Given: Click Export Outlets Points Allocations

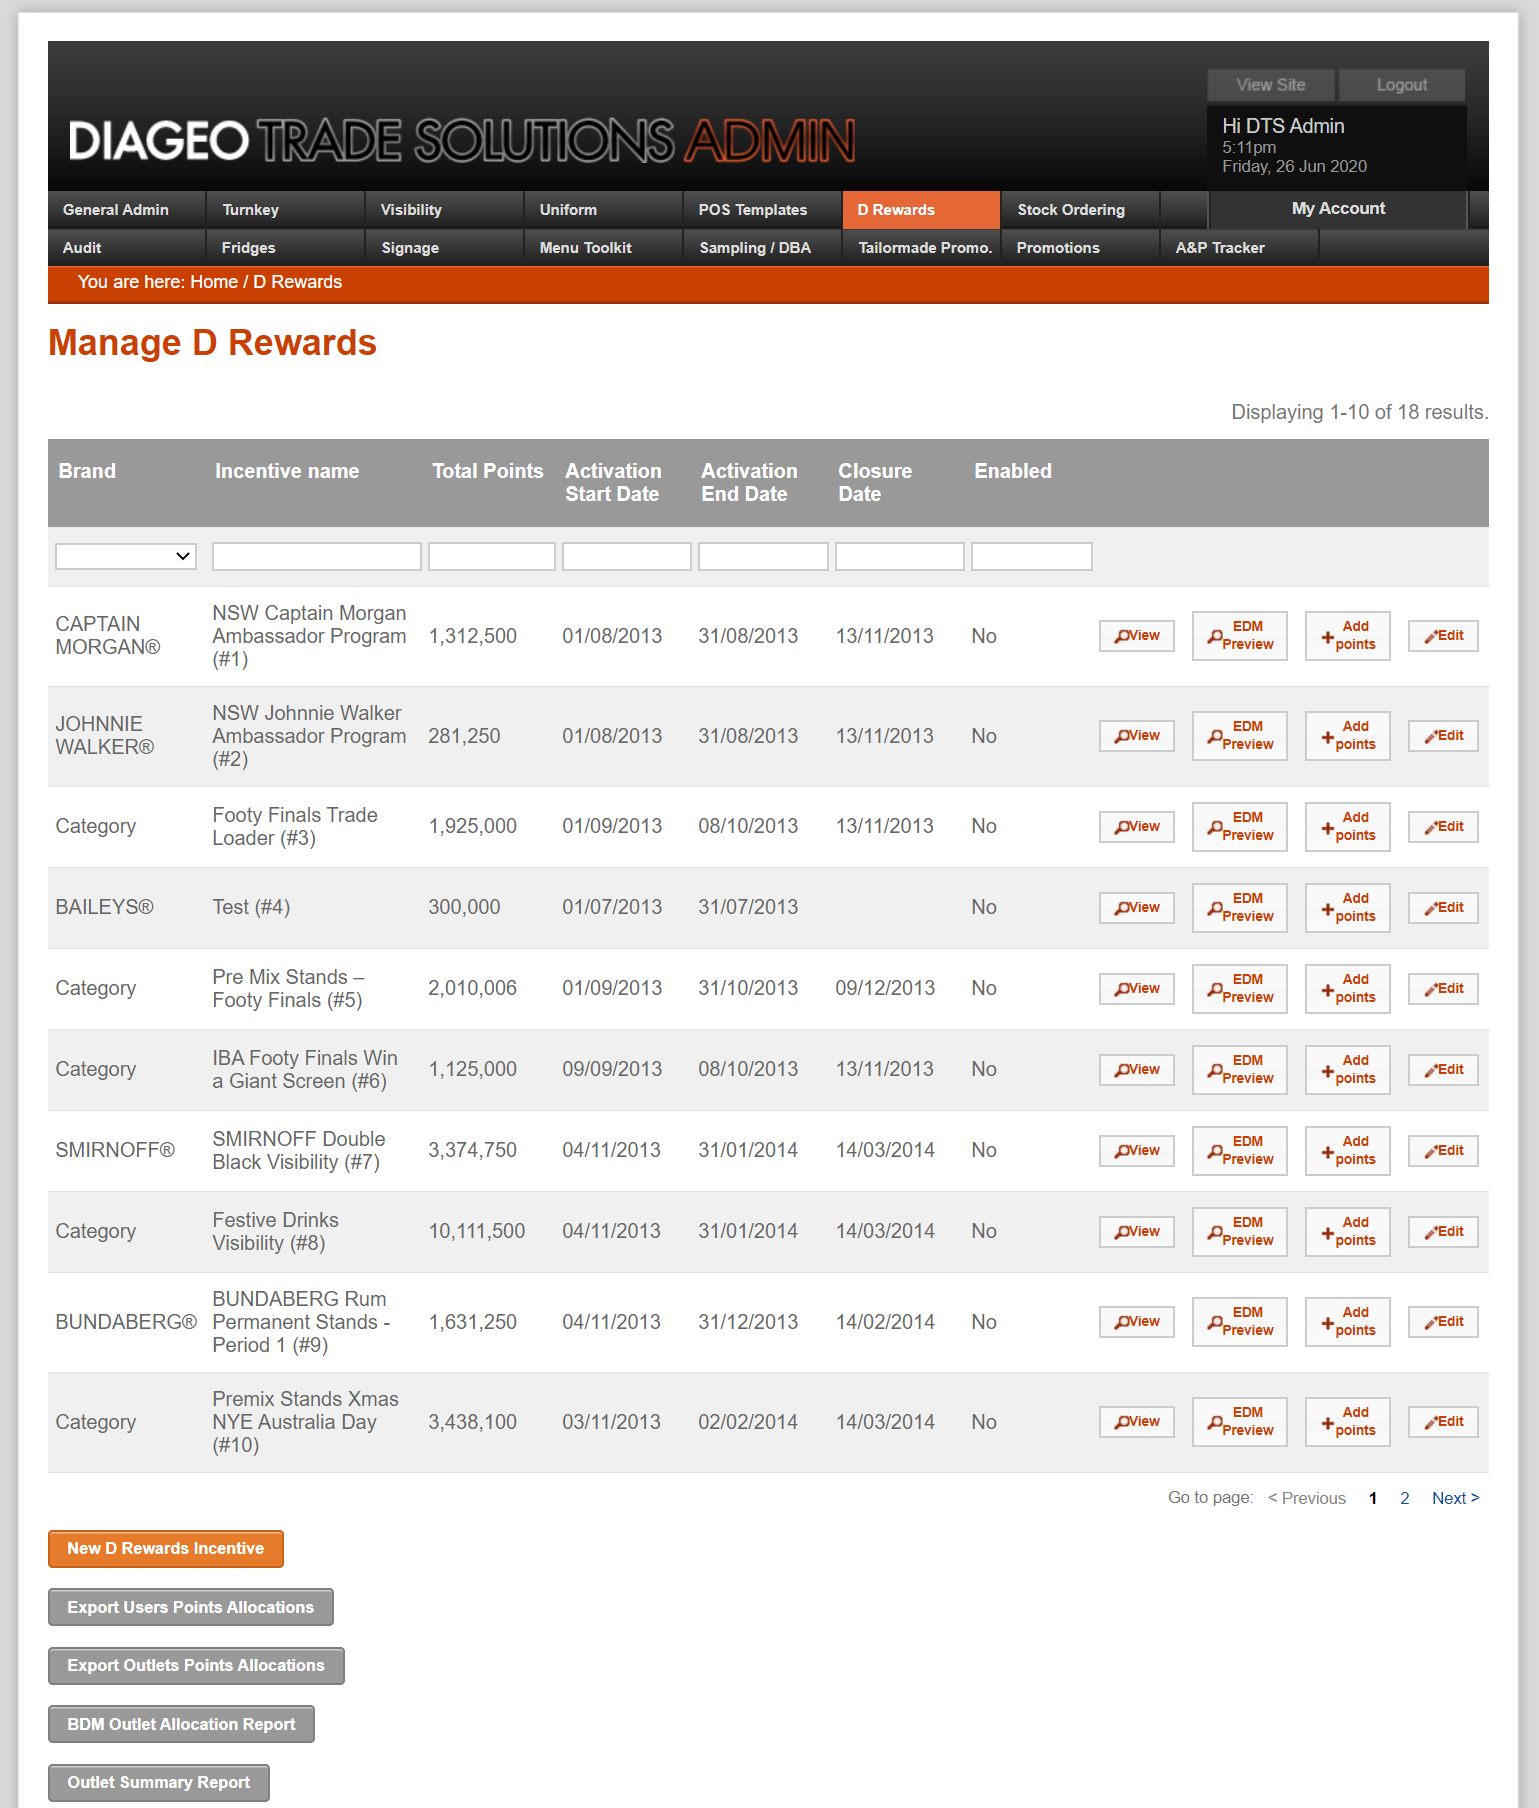Looking at the screenshot, I should [196, 1666].
